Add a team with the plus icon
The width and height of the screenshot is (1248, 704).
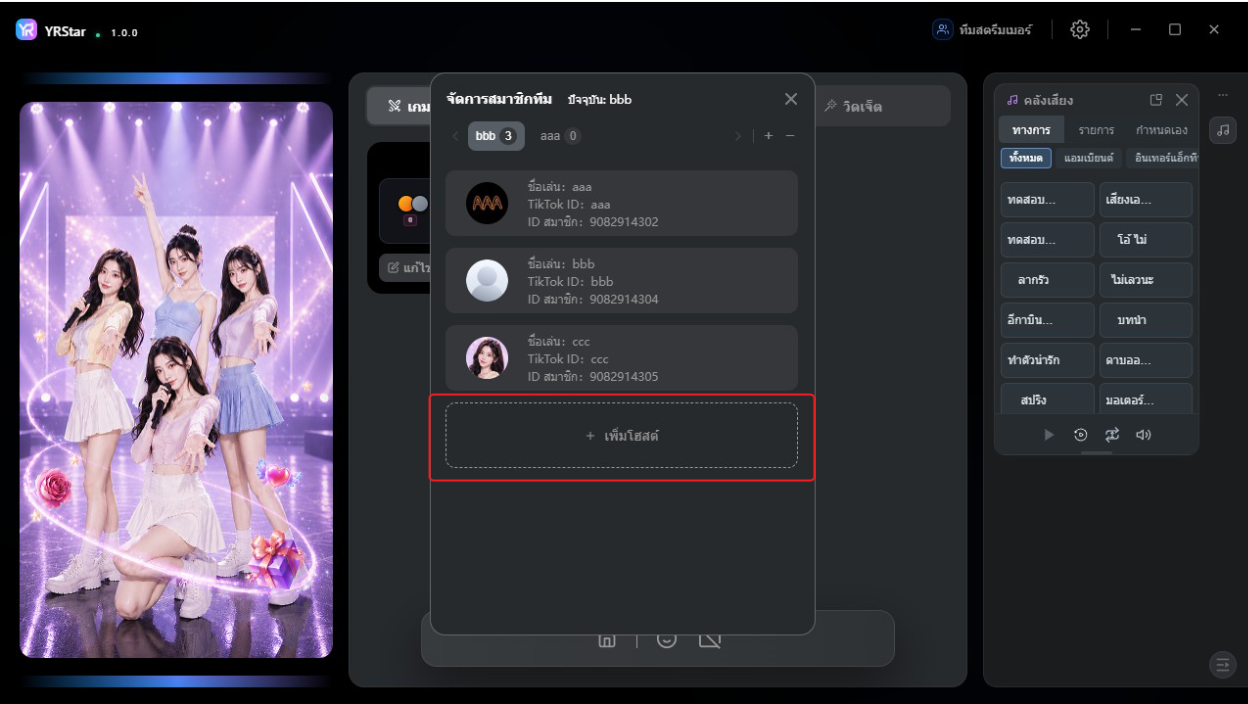768,136
